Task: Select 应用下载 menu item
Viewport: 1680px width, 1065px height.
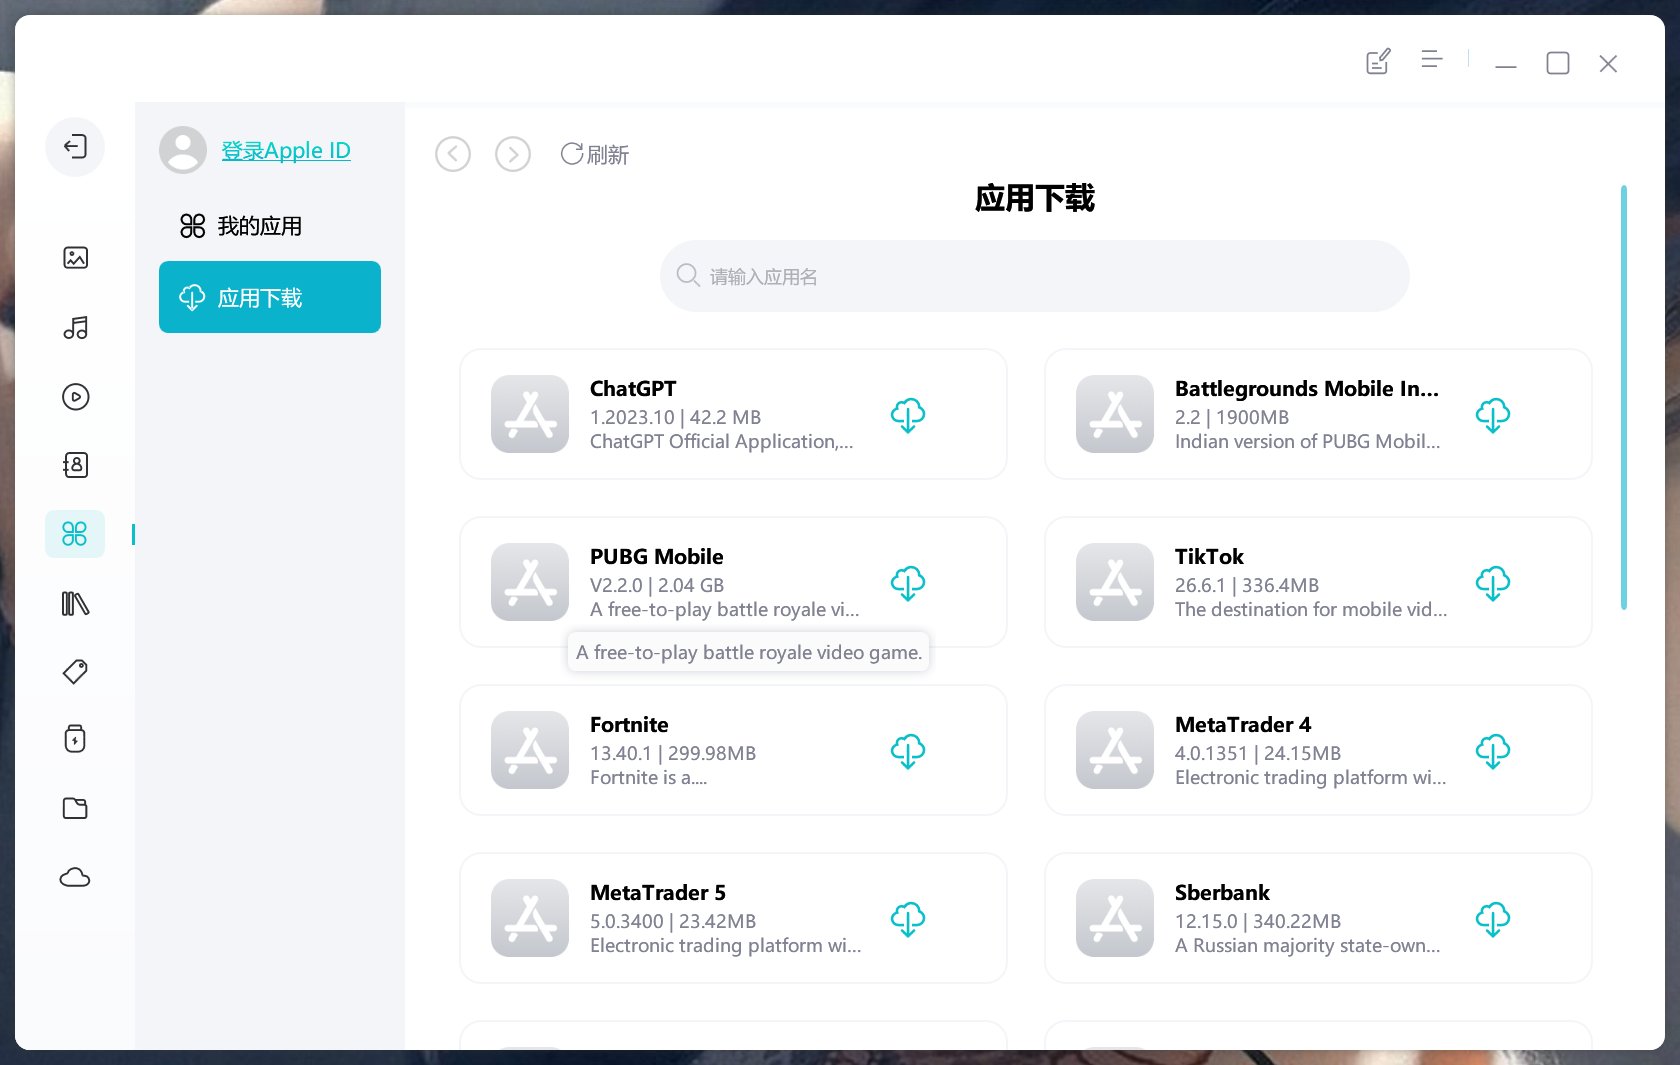Action: click(270, 297)
